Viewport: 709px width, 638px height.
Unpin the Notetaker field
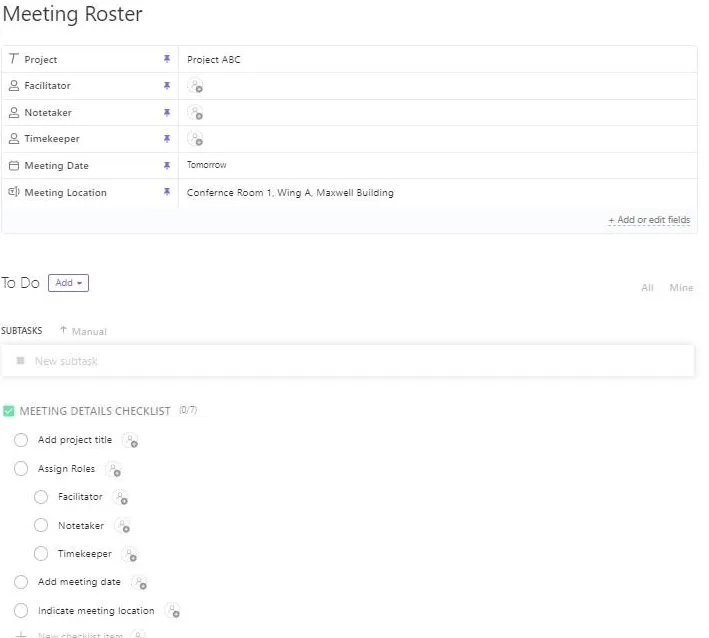coord(167,112)
